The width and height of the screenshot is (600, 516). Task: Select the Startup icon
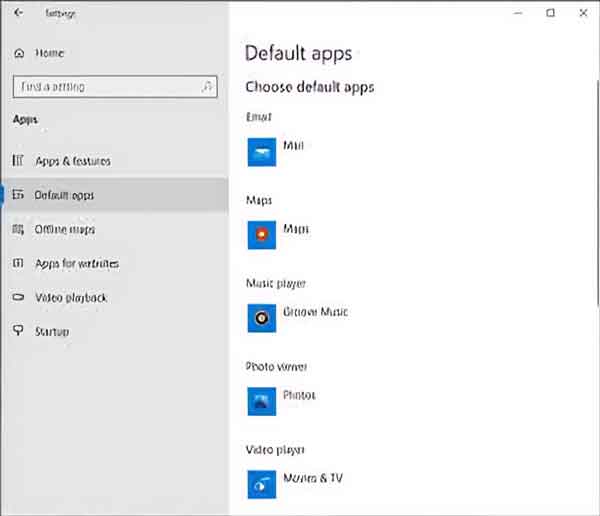(18, 330)
